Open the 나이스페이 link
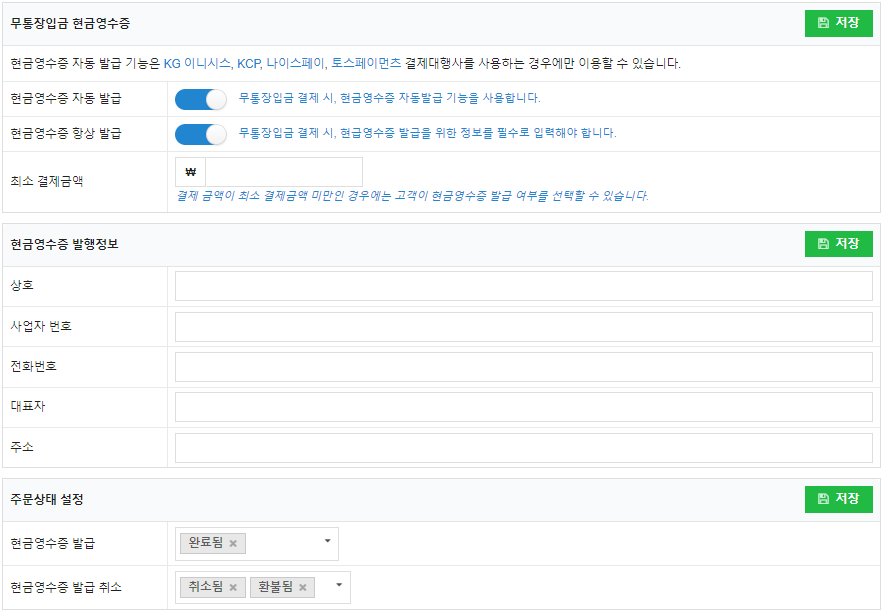This screenshot has height=614, width=884. click(295, 63)
